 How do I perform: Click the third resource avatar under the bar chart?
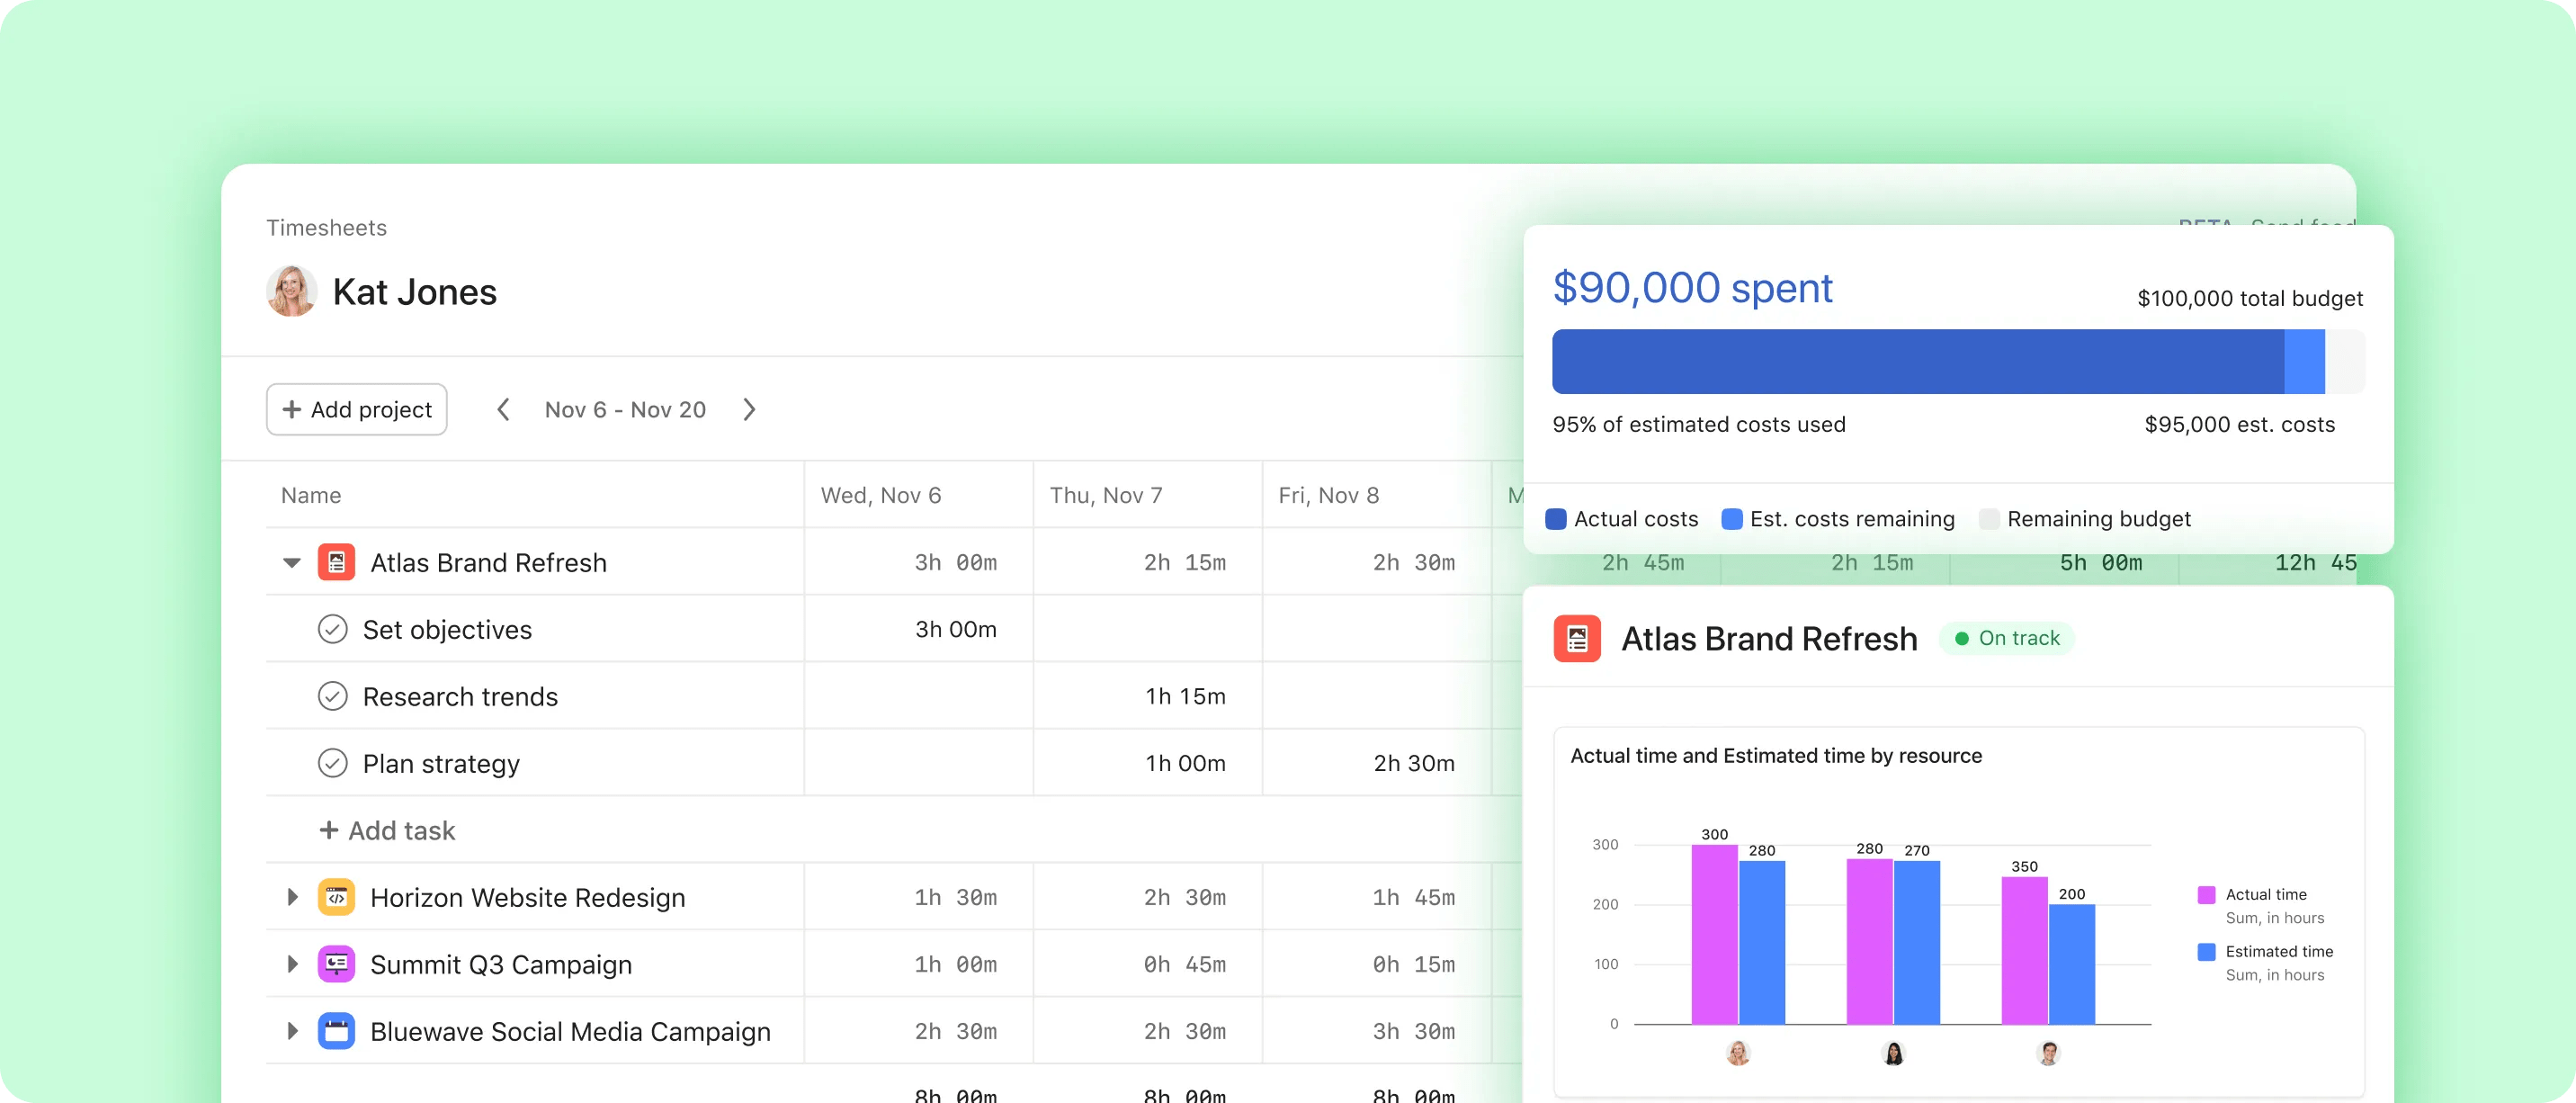(x=2048, y=1053)
